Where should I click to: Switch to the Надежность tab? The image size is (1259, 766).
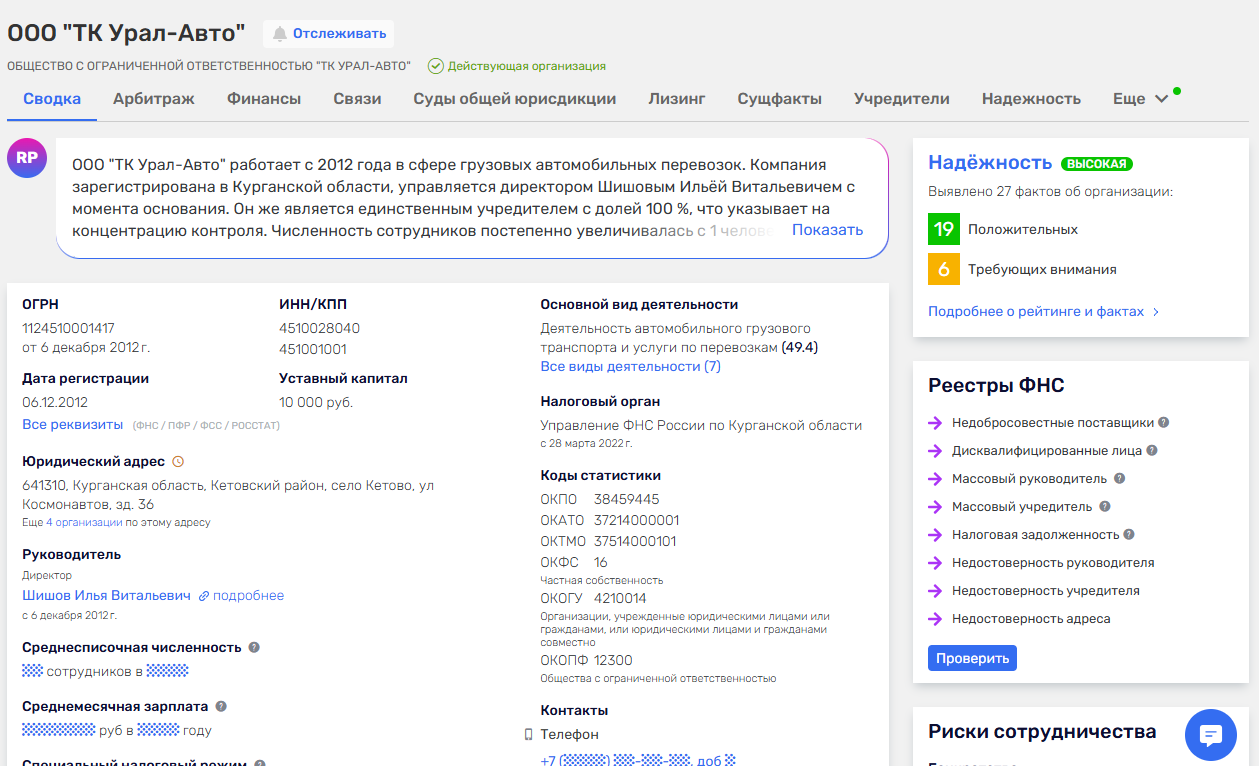[x=1031, y=99]
